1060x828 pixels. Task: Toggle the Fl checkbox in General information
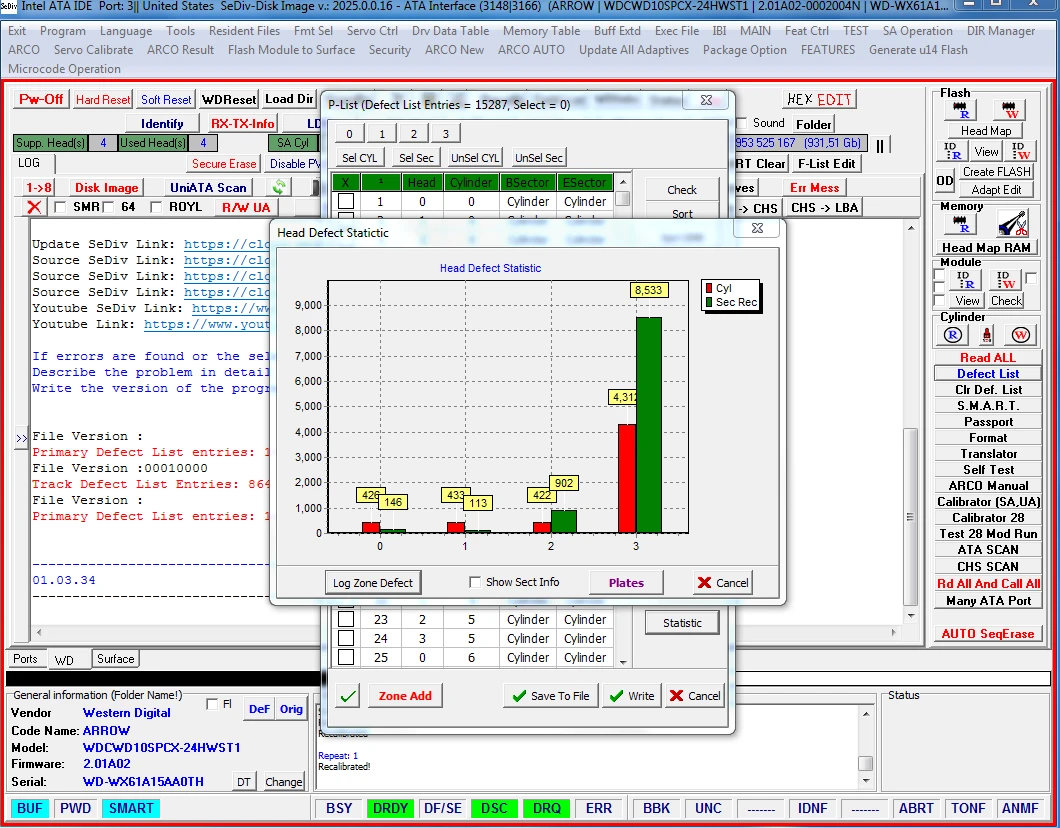212,704
